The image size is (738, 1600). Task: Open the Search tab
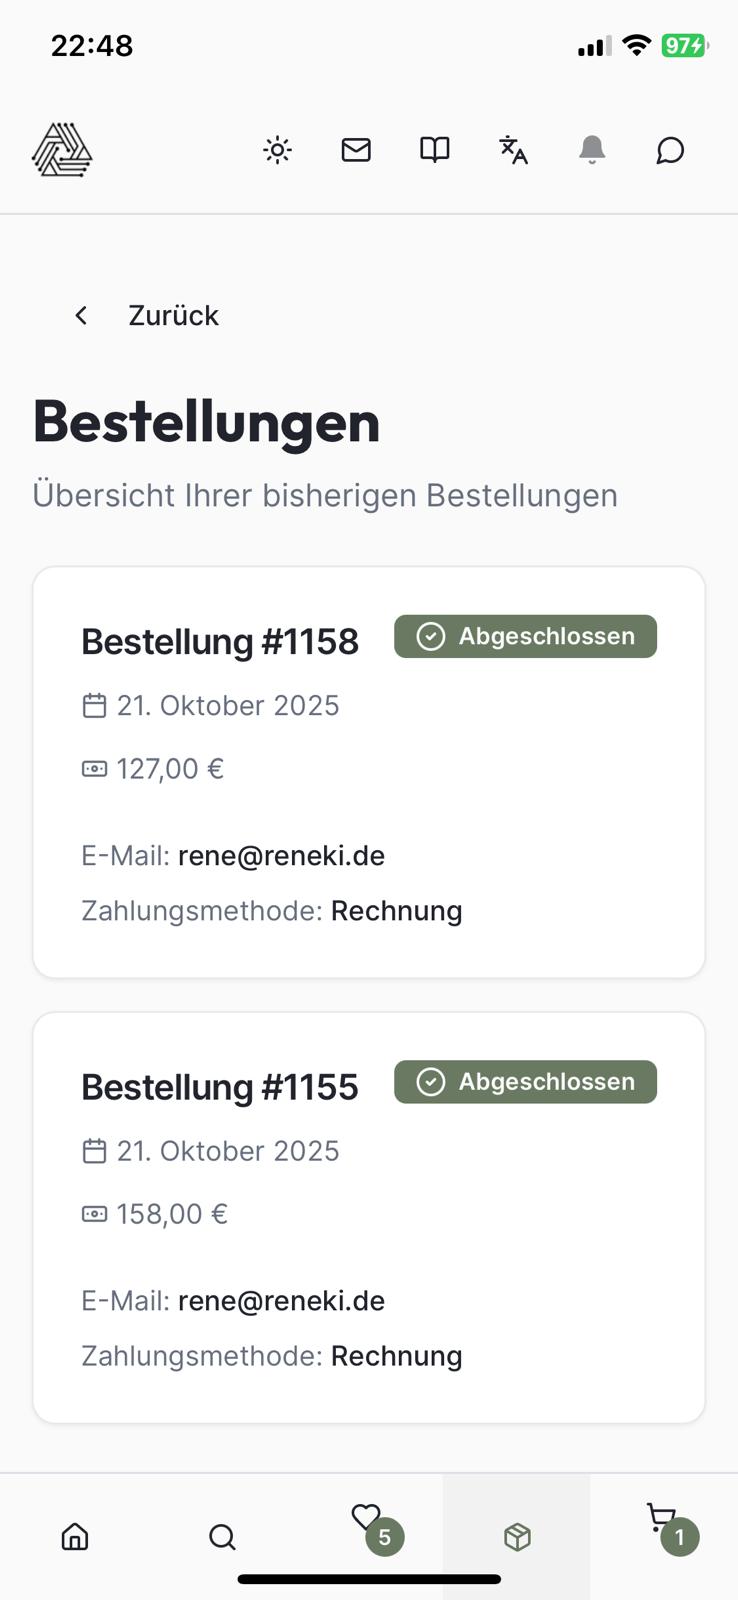(222, 1536)
